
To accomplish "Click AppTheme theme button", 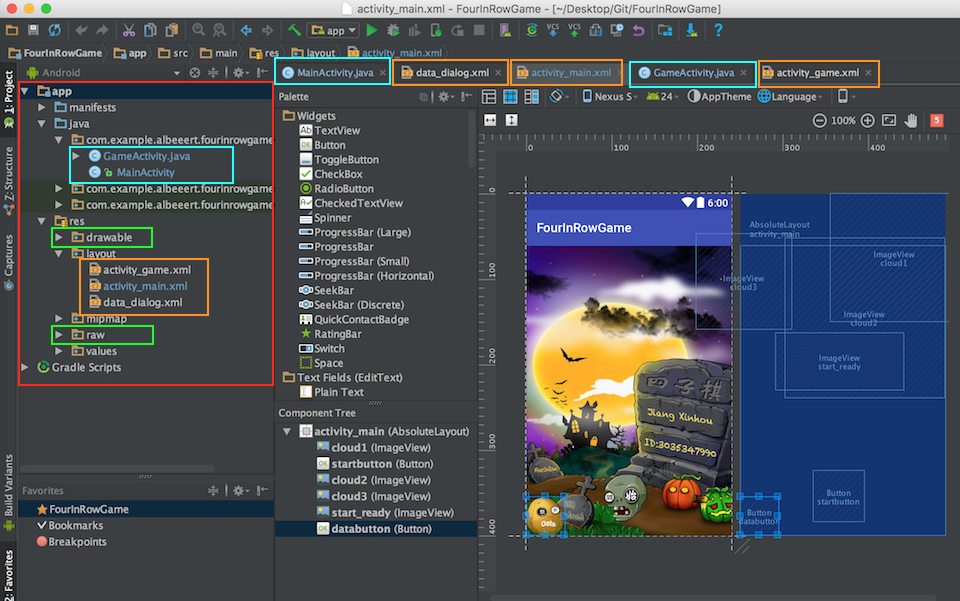I will 720,97.
